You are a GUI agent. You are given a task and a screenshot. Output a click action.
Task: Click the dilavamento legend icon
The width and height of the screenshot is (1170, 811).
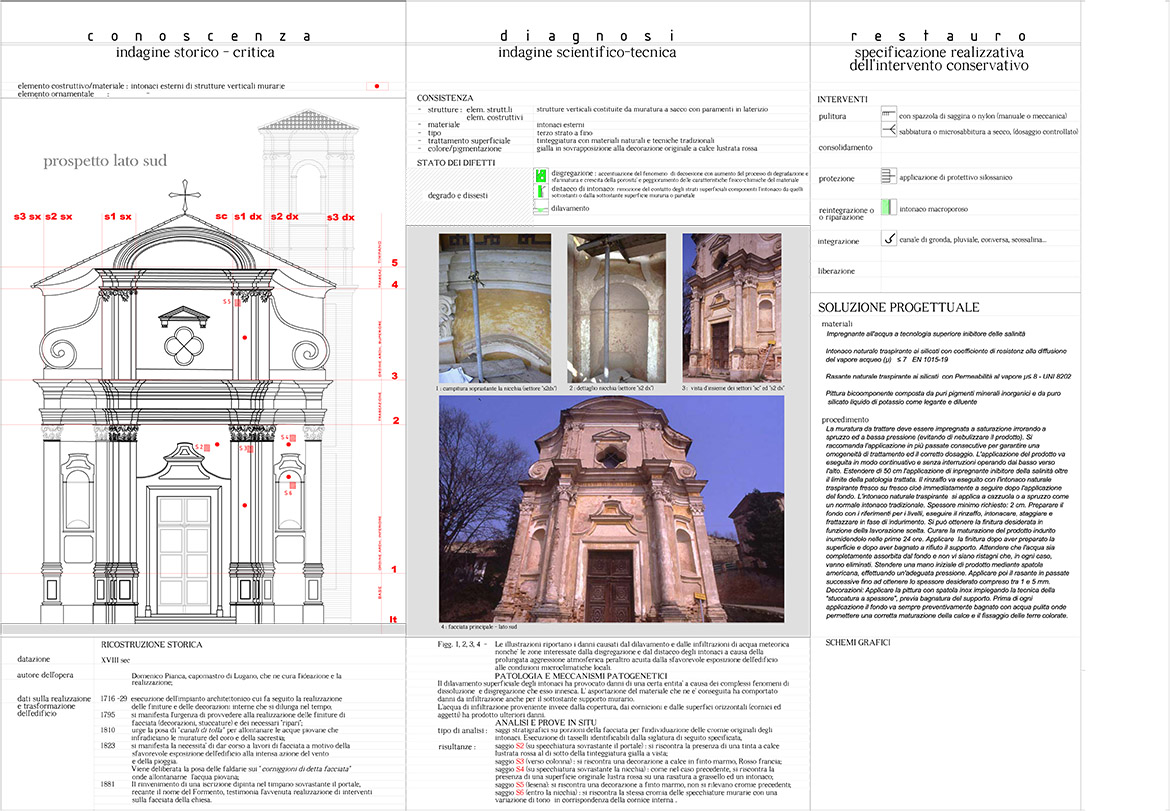click(540, 208)
